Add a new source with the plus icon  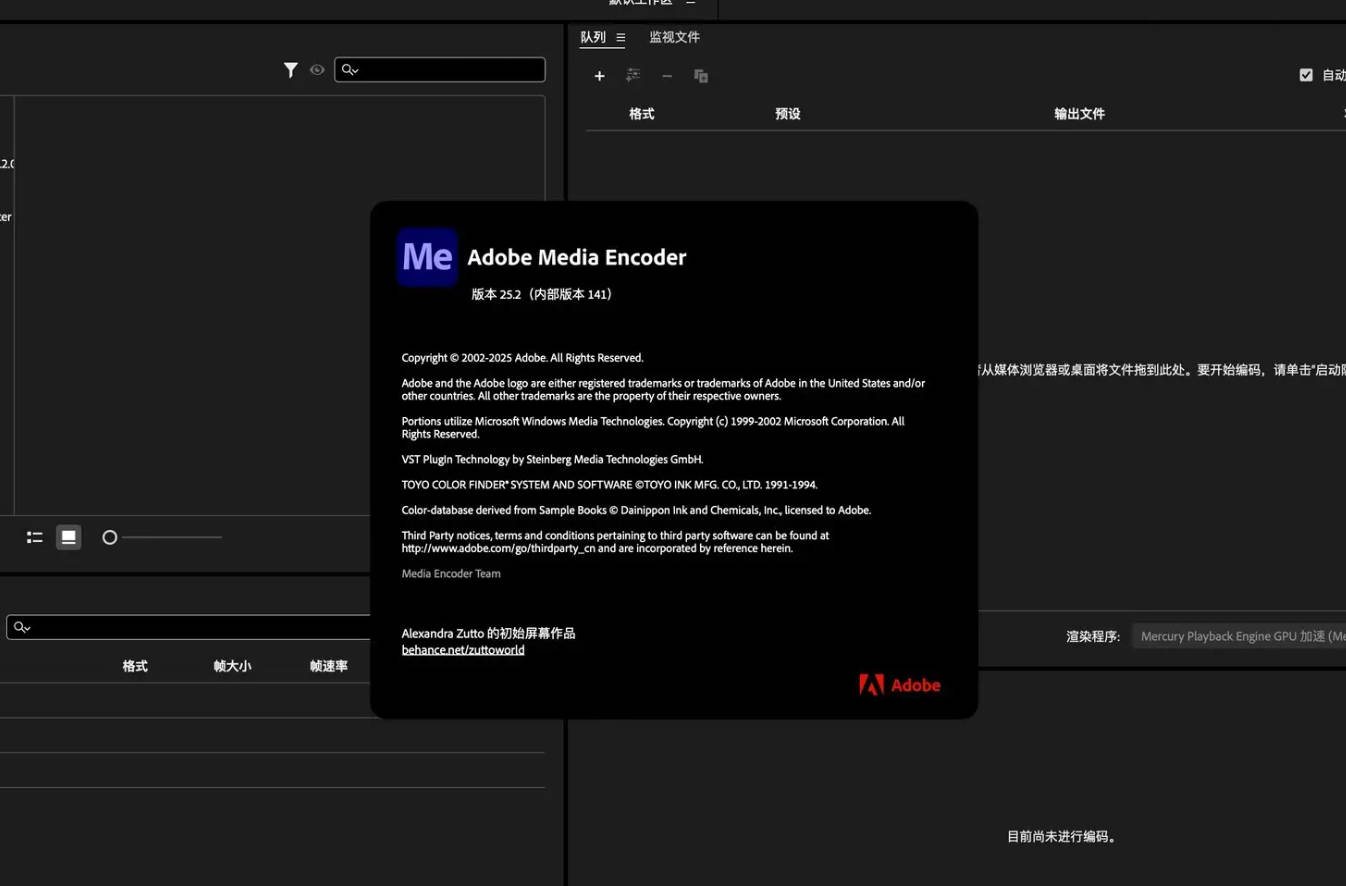coord(599,75)
